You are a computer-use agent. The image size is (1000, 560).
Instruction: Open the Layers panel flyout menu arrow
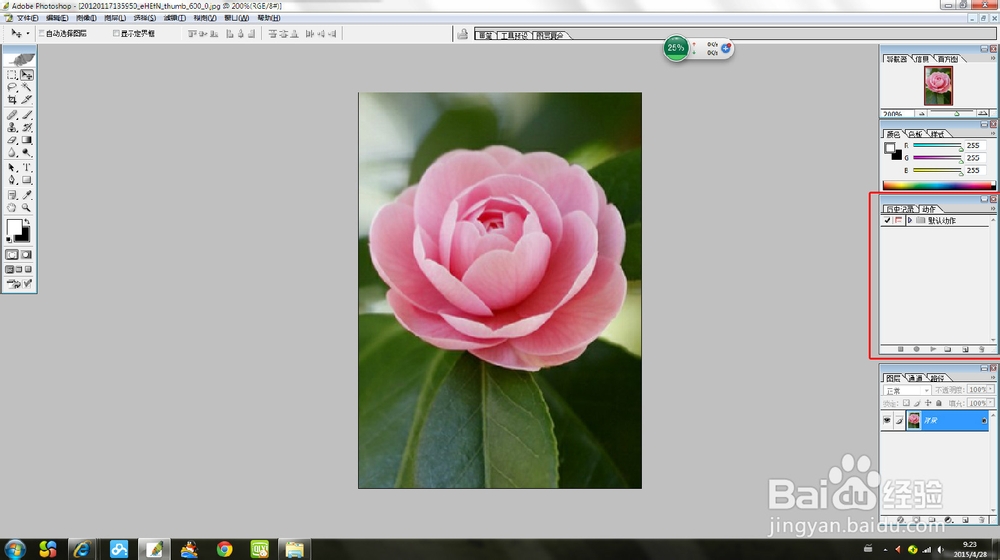pyautogui.click(x=992, y=378)
